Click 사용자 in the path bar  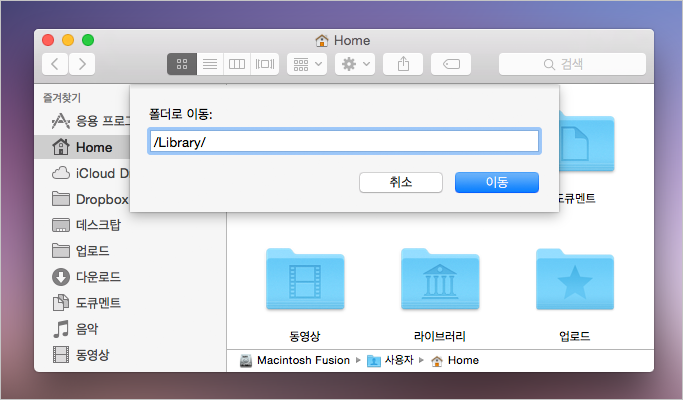point(390,360)
